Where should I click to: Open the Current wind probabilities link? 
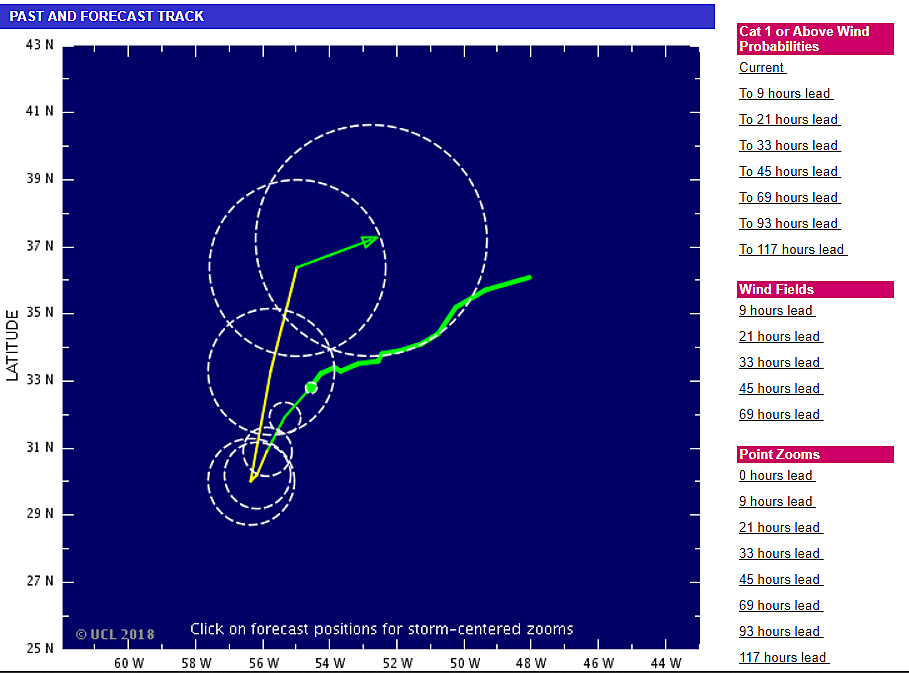click(762, 67)
